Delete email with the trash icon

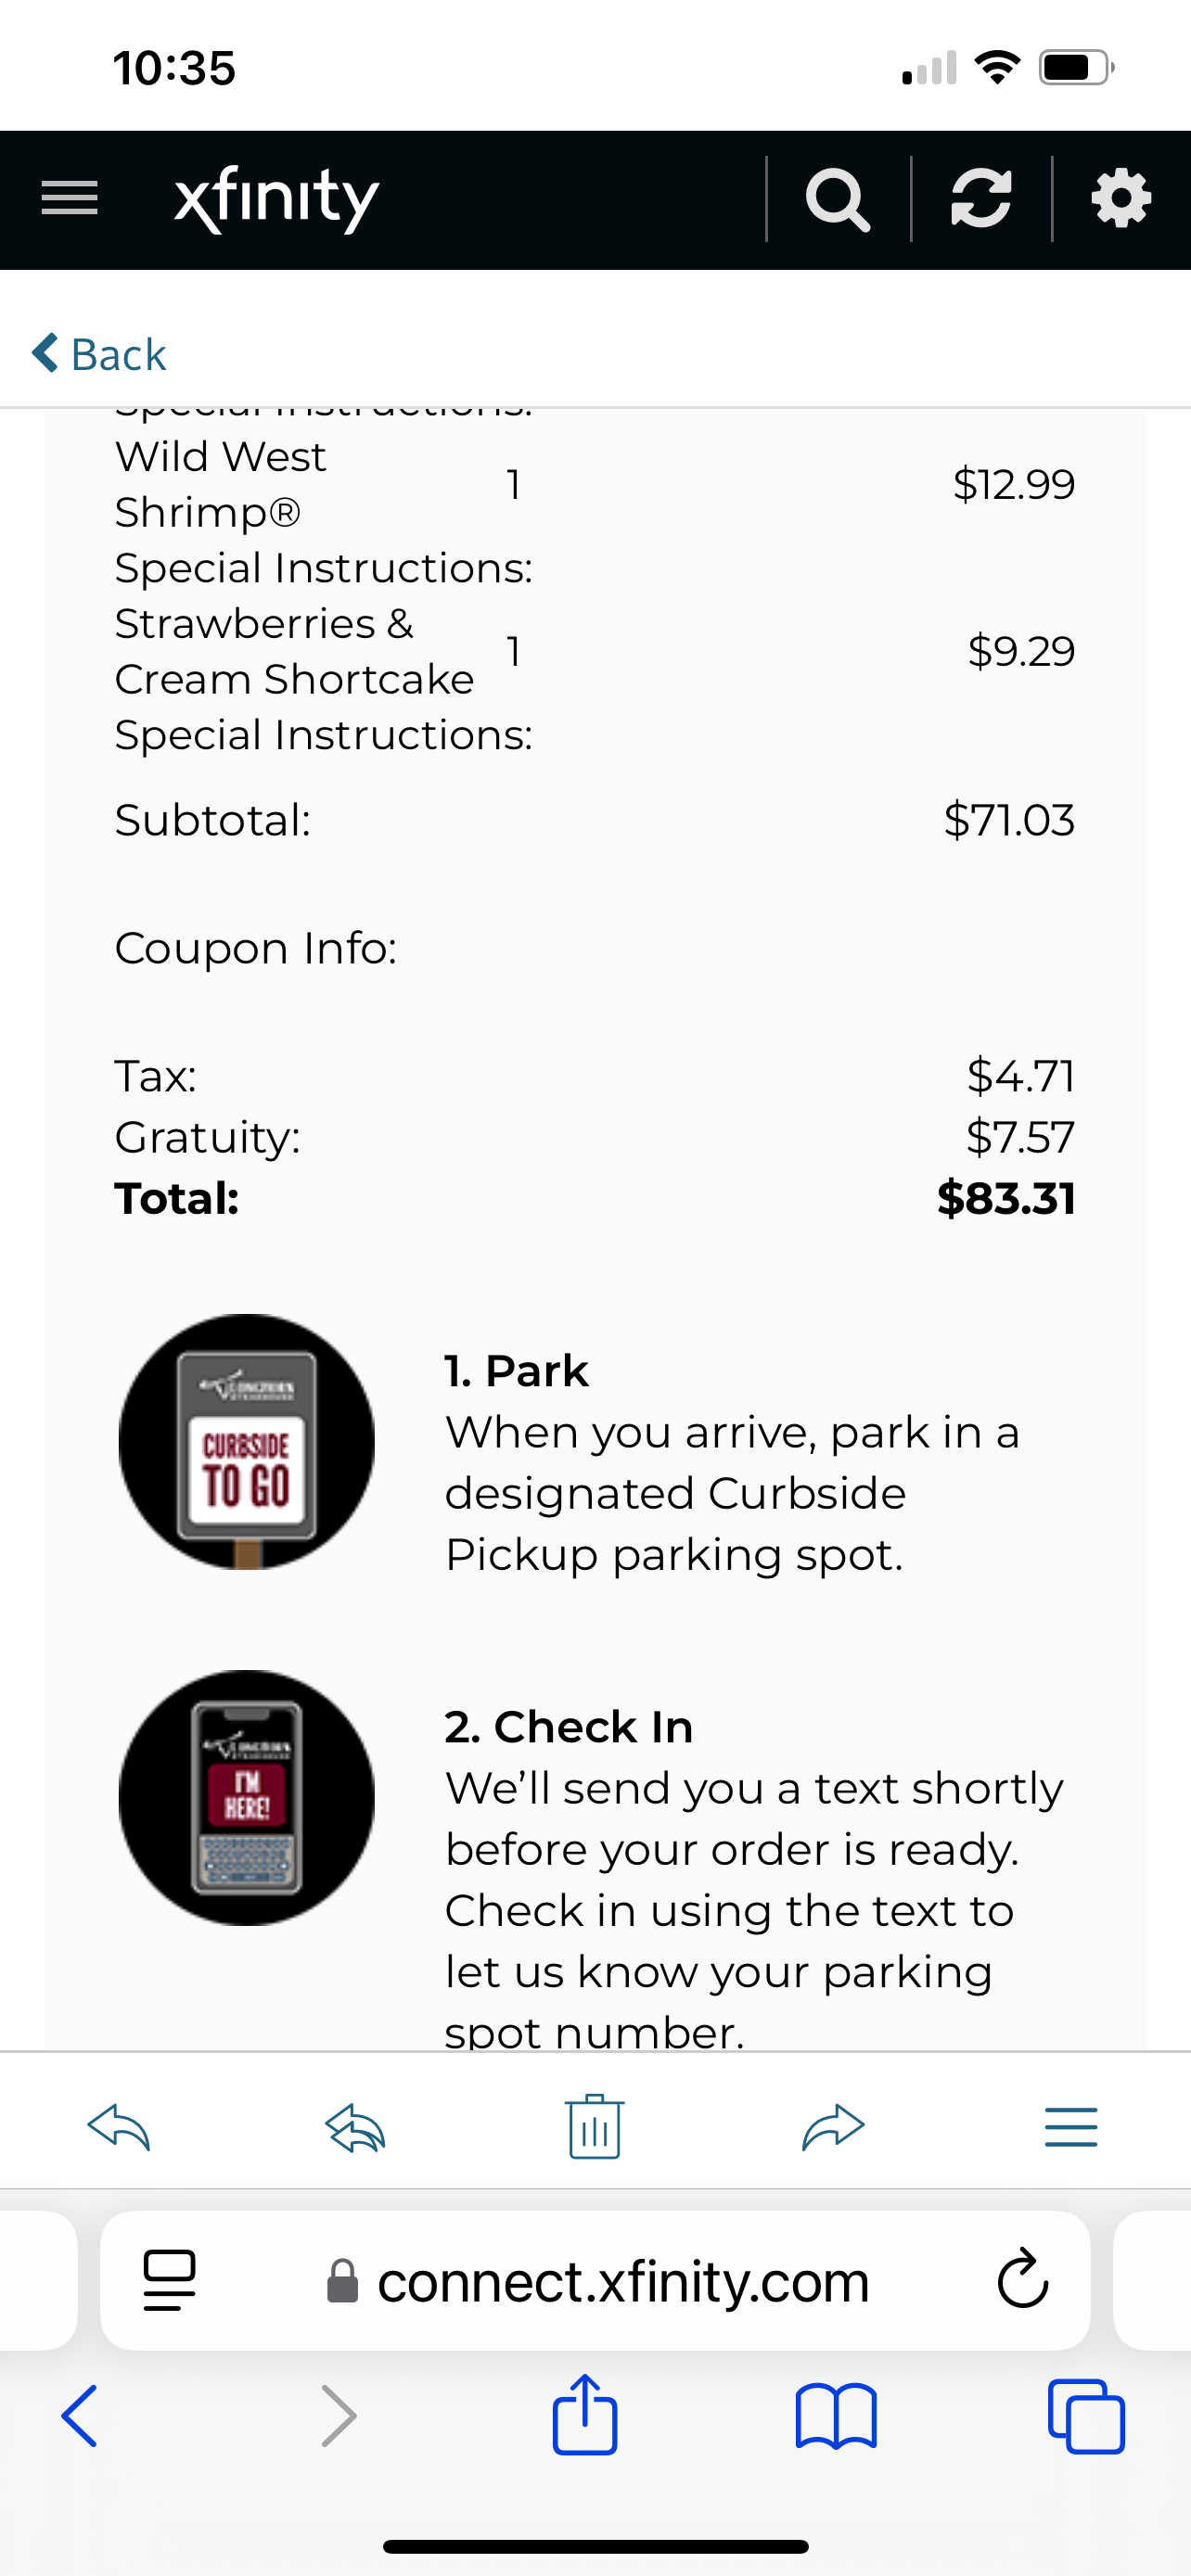pos(595,2126)
